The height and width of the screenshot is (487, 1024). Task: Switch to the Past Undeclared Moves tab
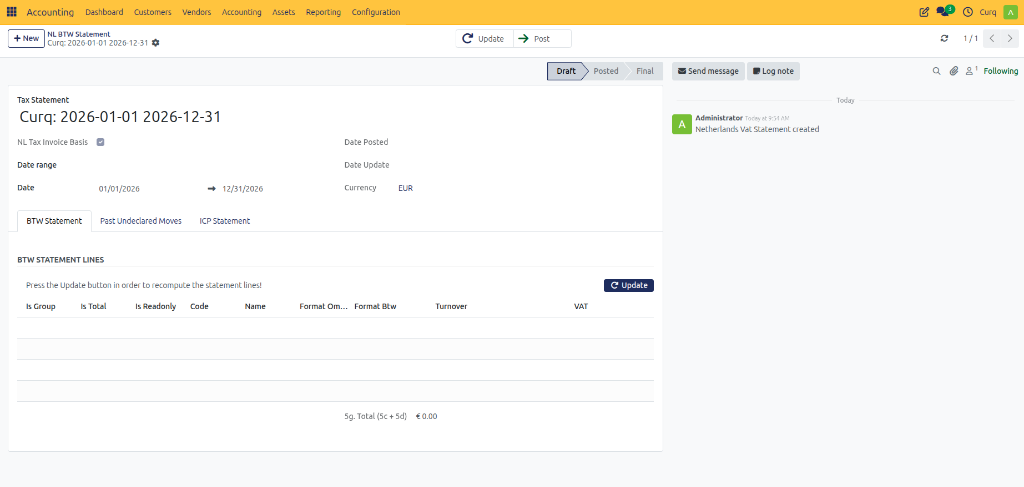point(141,221)
